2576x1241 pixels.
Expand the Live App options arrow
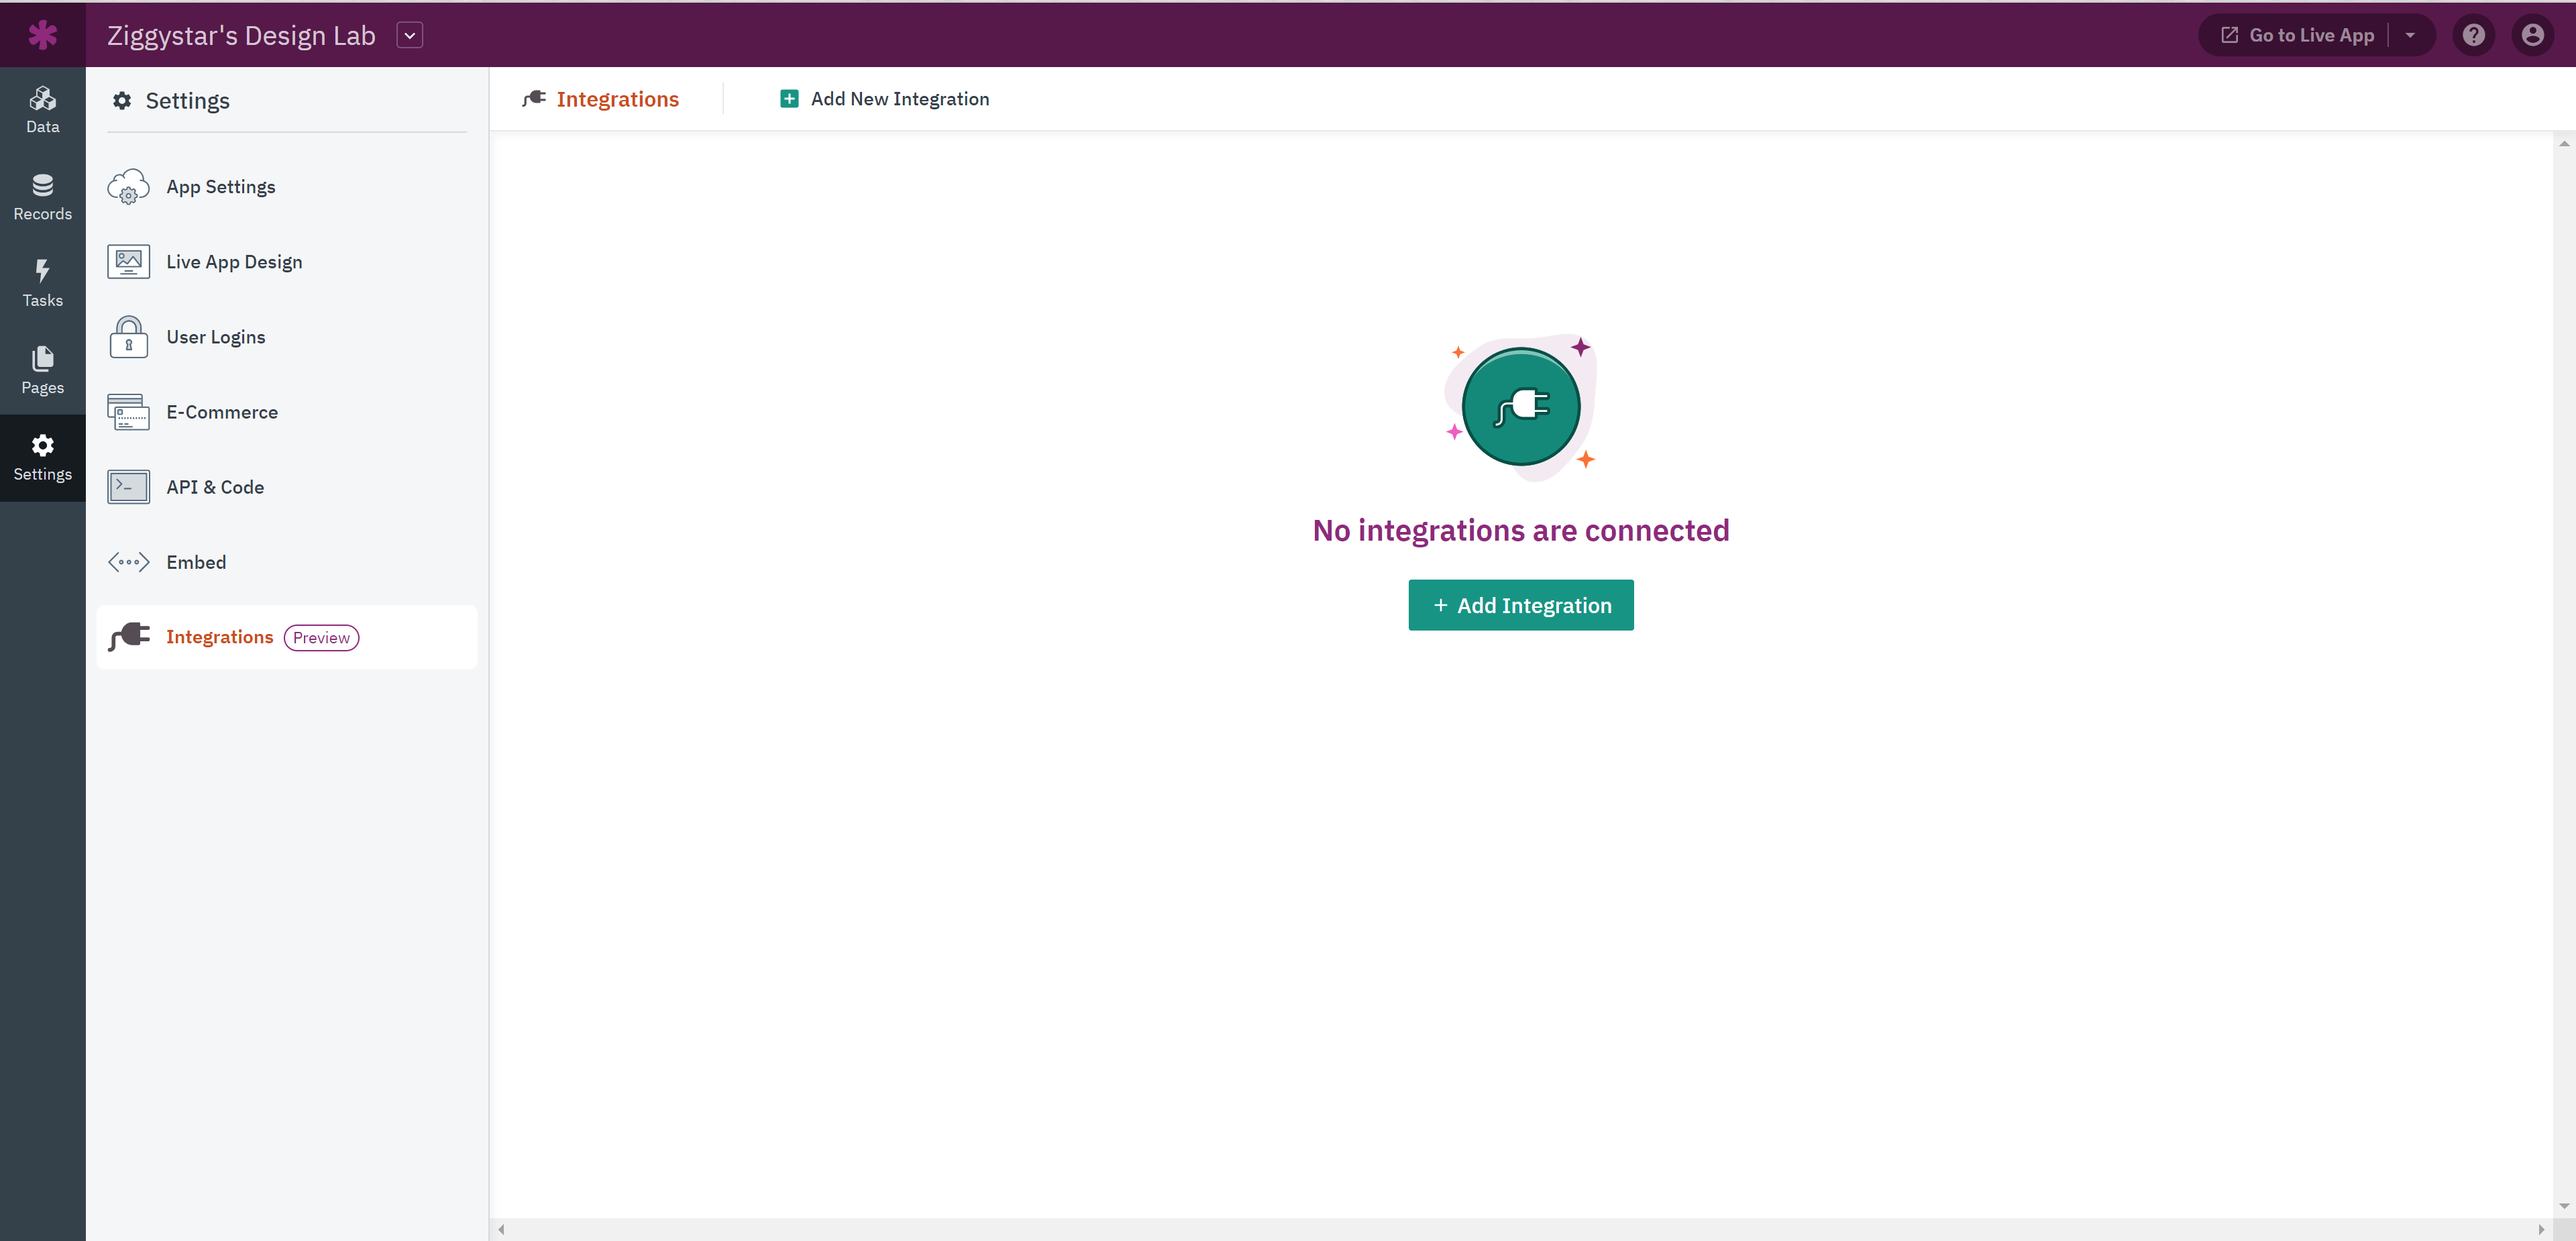pyautogui.click(x=2410, y=35)
